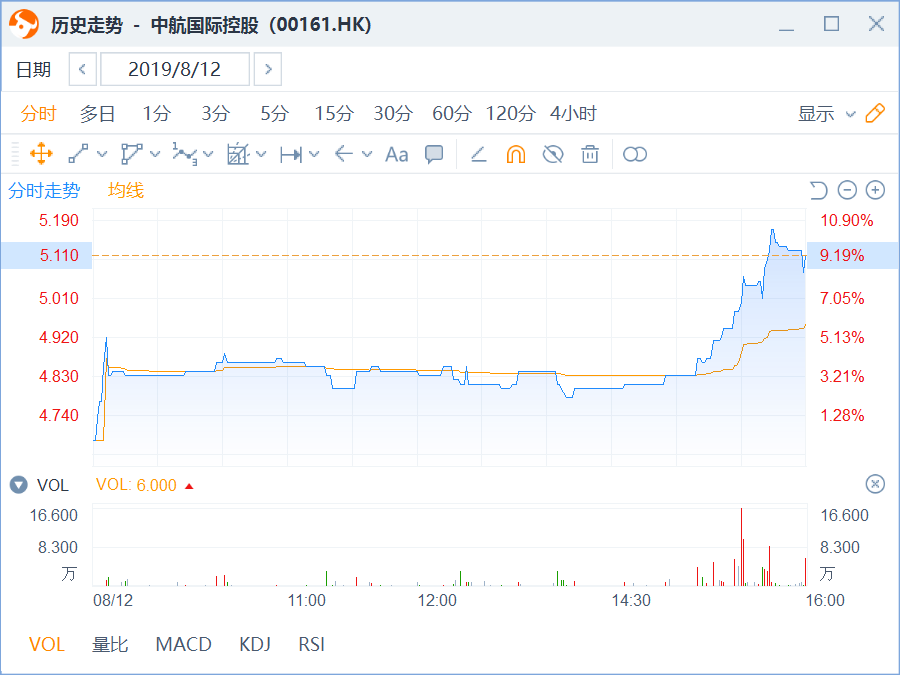Expand shape tool dropdown arrow
The height and width of the screenshot is (675, 900).
pos(155,154)
